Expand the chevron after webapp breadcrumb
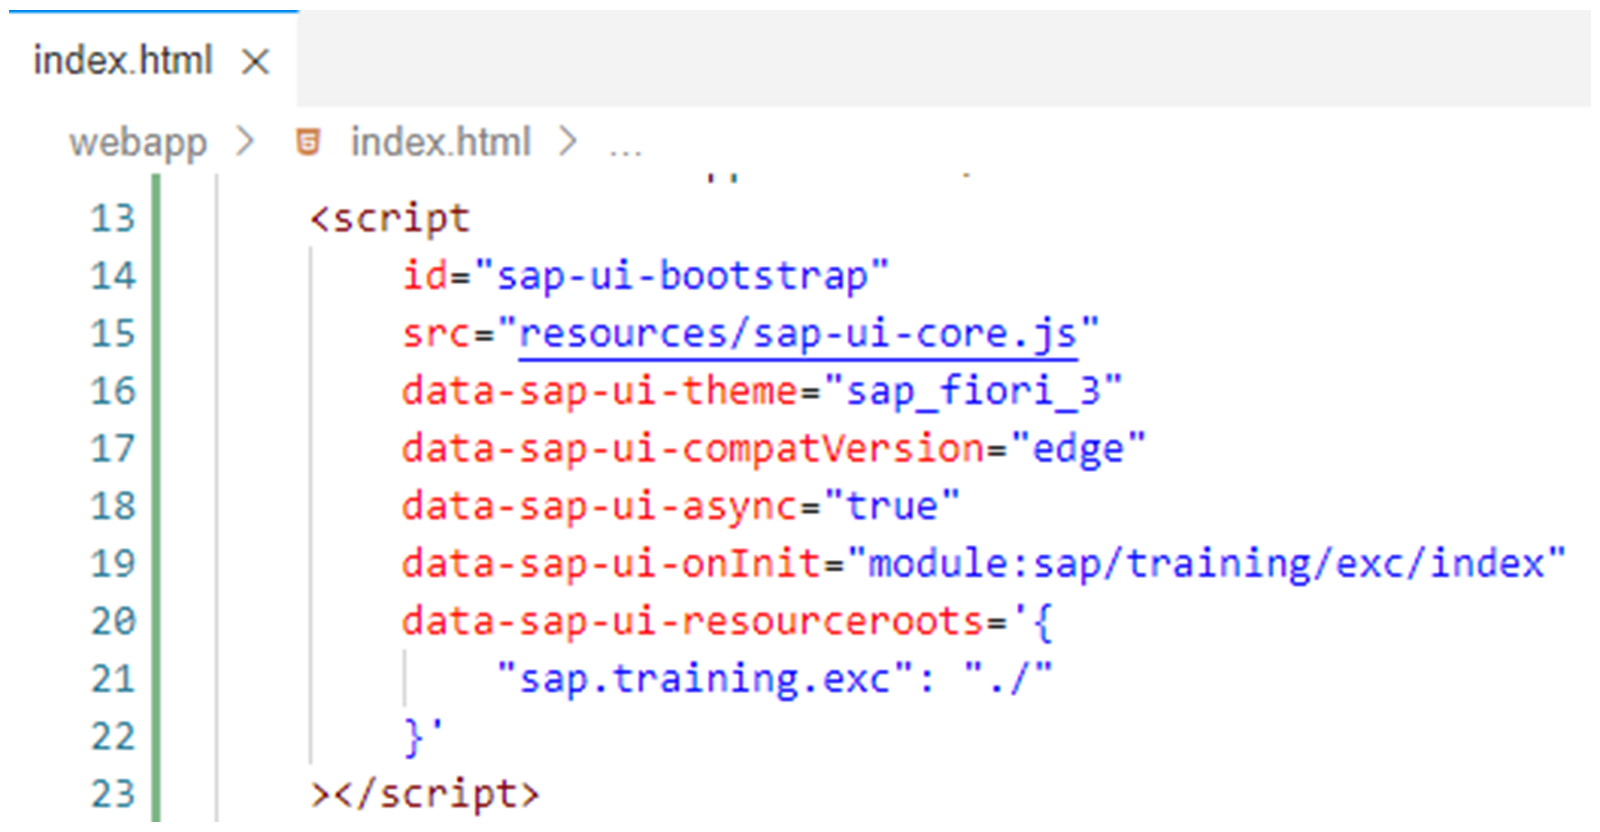 pos(245,141)
